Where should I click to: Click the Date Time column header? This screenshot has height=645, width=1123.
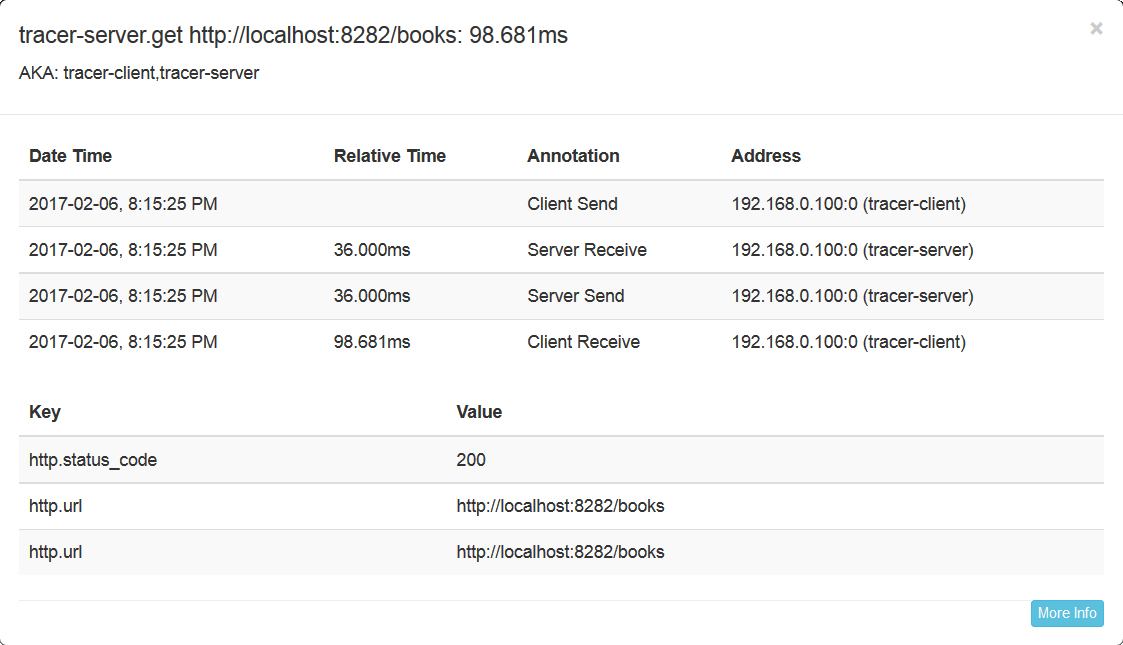[70, 156]
